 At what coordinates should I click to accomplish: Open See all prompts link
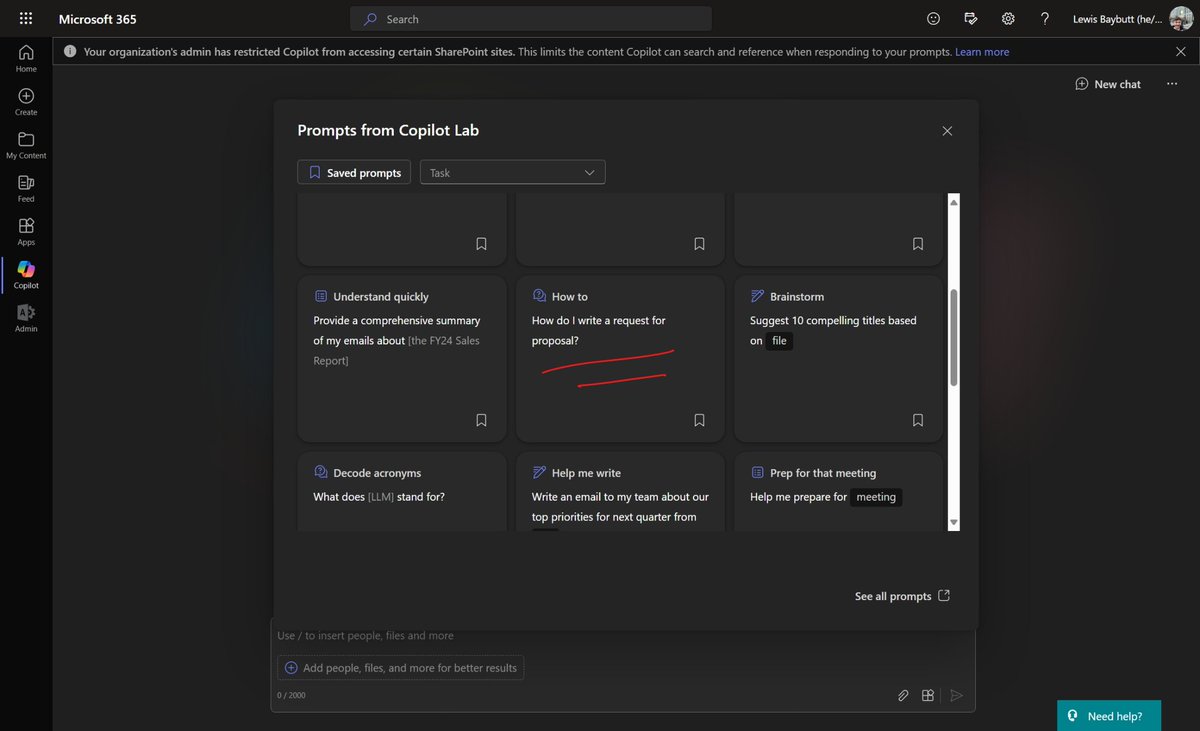[x=902, y=596]
